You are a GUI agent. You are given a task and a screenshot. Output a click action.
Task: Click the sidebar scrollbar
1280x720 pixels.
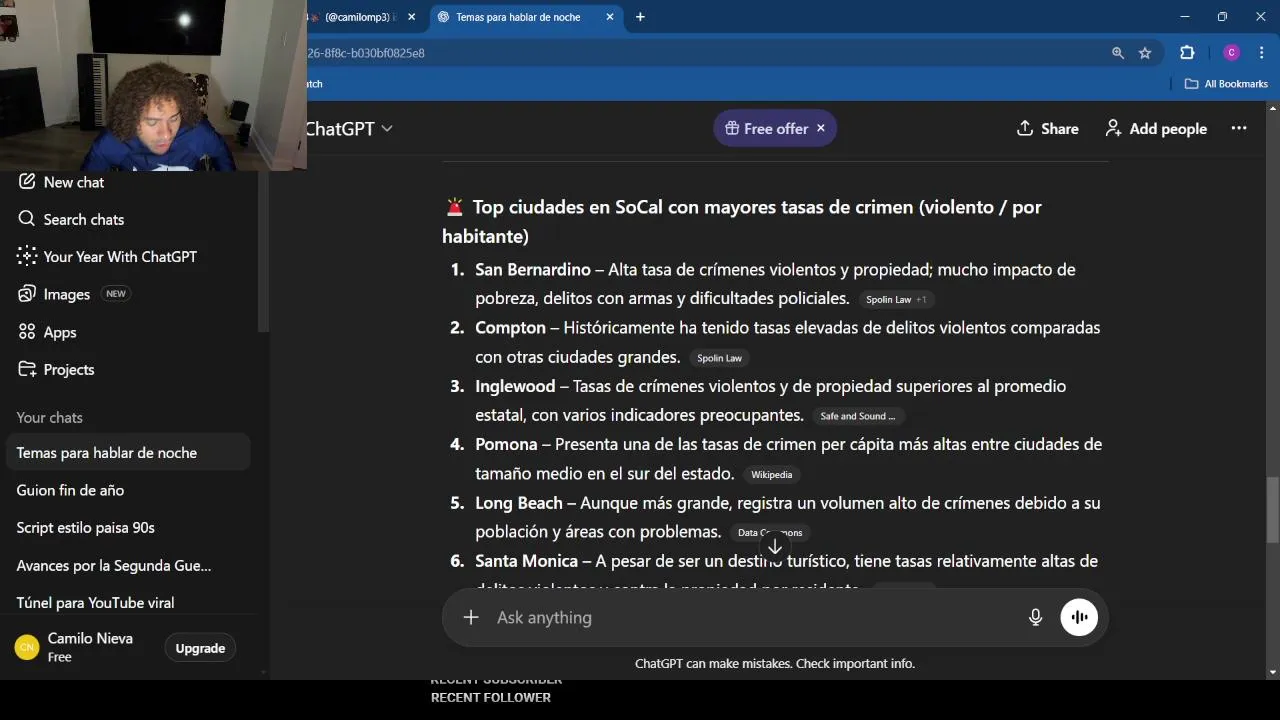(264, 250)
